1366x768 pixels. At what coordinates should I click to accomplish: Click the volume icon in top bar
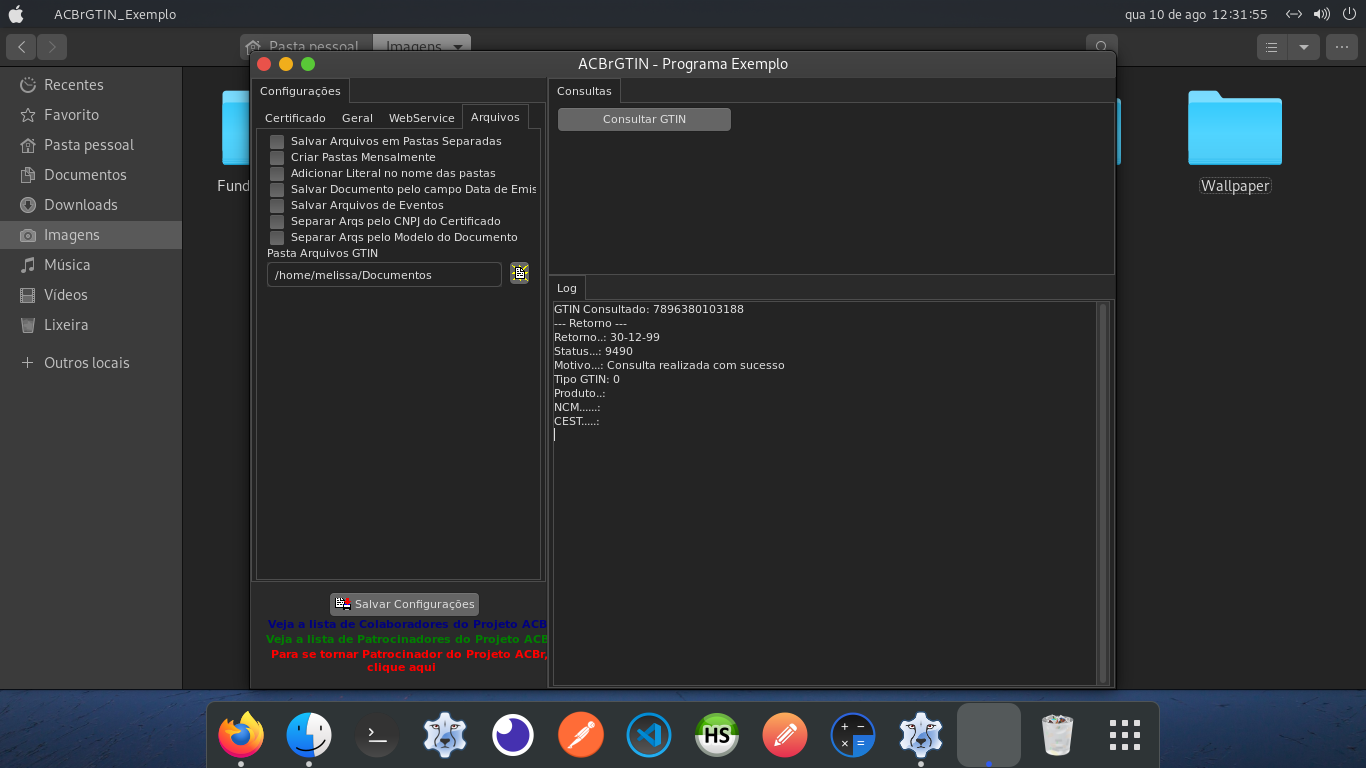[1321, 14]
